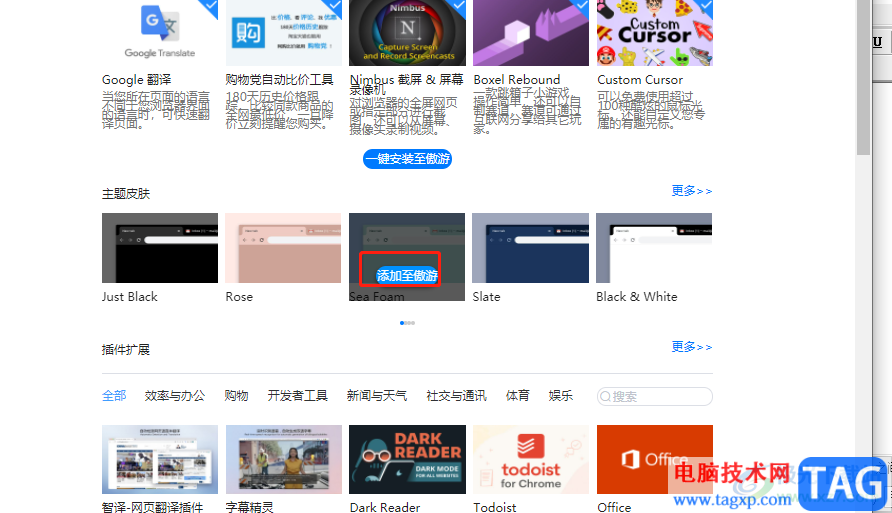The image size is (892, 513).
Task: Click the Slate theme label
Action: tap(486, 297)
